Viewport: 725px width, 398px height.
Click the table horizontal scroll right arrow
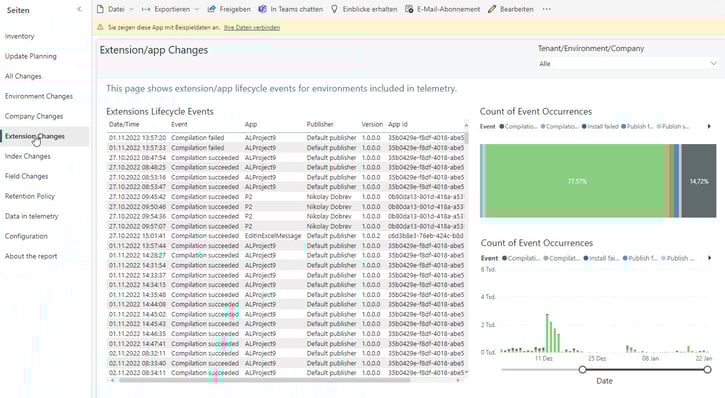pyautogui.click(x=458, y=380)
